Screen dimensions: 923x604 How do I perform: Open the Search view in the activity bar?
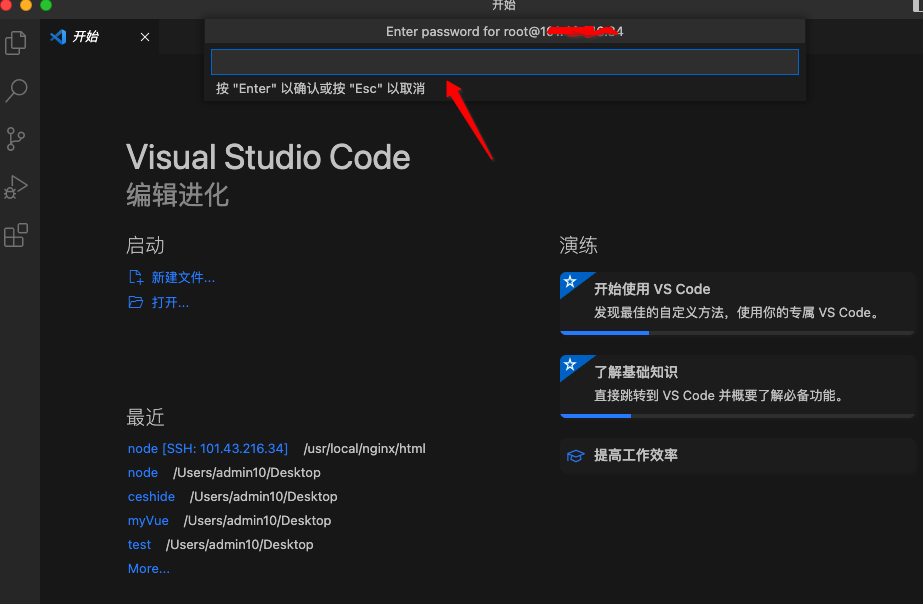click(16, 91)
